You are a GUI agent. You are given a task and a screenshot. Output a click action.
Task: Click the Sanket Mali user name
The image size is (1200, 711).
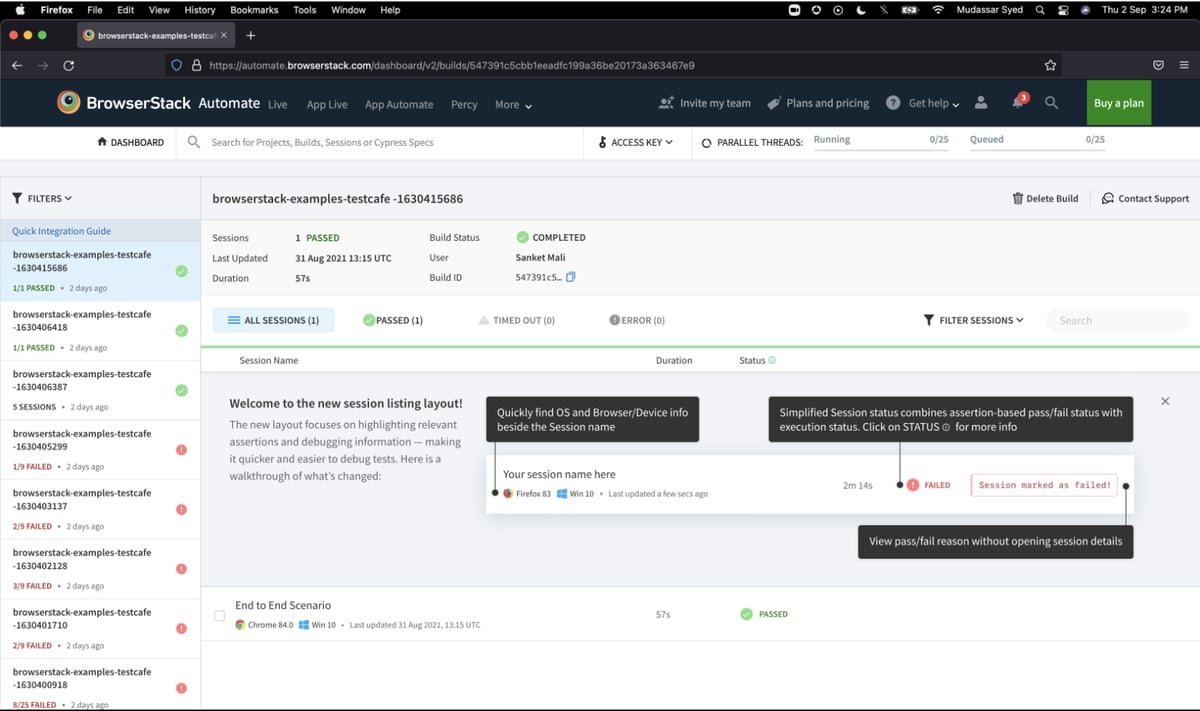click(x=540, y=258)
